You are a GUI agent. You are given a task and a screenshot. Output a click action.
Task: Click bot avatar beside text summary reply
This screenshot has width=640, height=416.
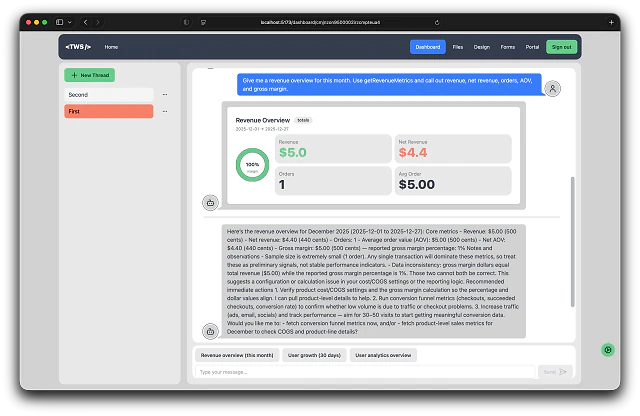point(210,331)
